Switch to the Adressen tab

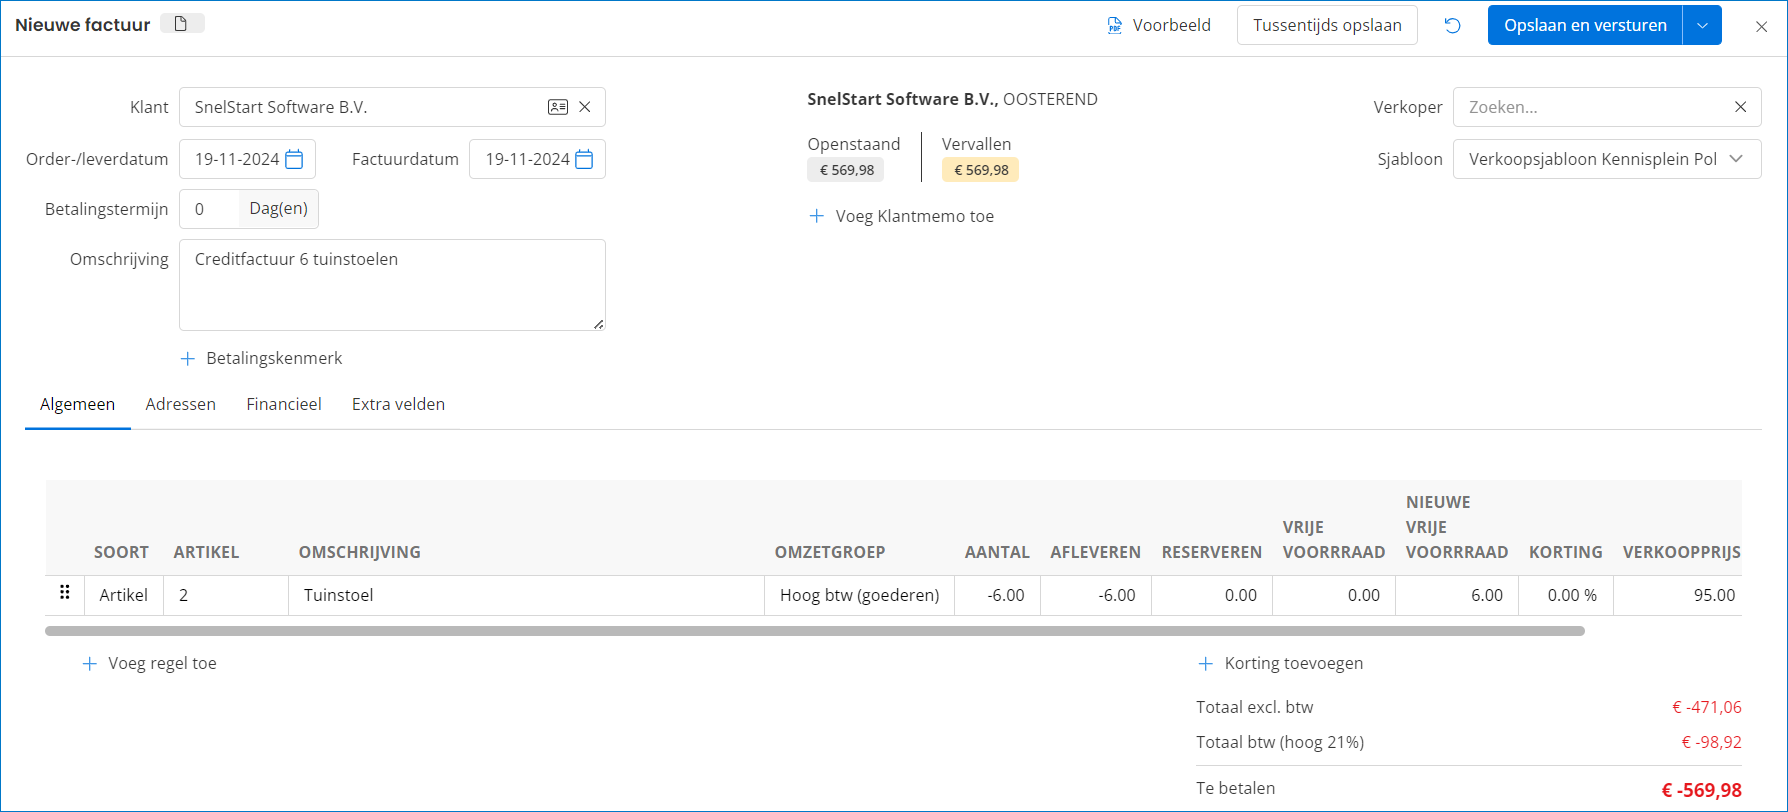180,404
